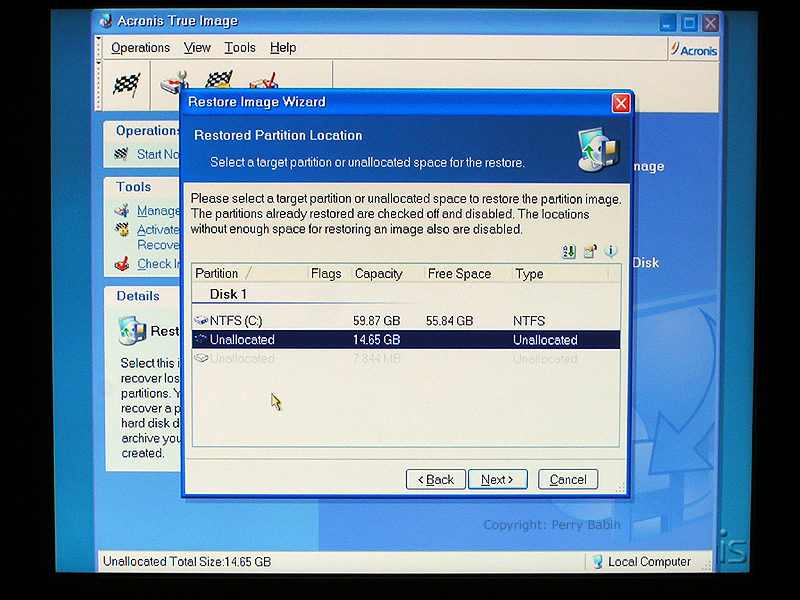Click the Local Computer status bar label
Viewport: 800px width, 600px height.
[649, 562]
